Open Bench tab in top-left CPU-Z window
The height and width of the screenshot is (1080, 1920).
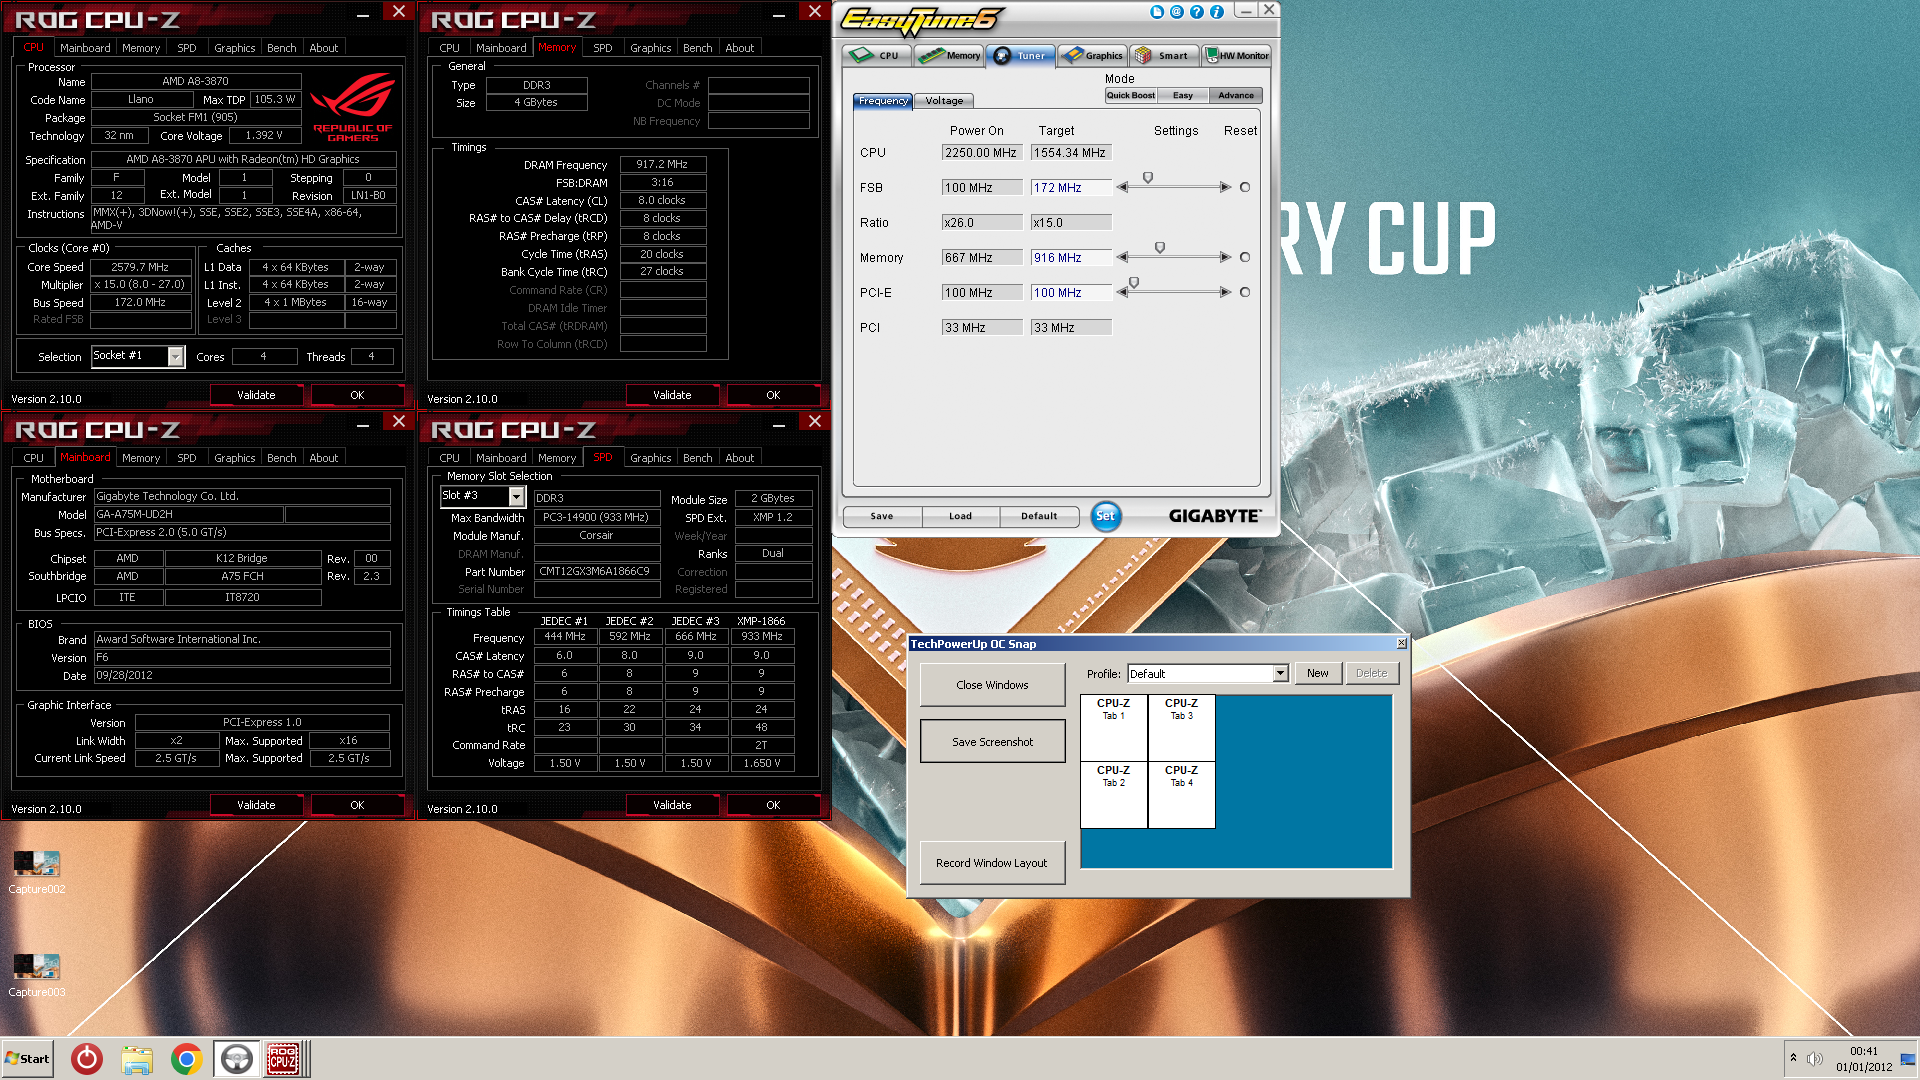click(x=282, y=48)
